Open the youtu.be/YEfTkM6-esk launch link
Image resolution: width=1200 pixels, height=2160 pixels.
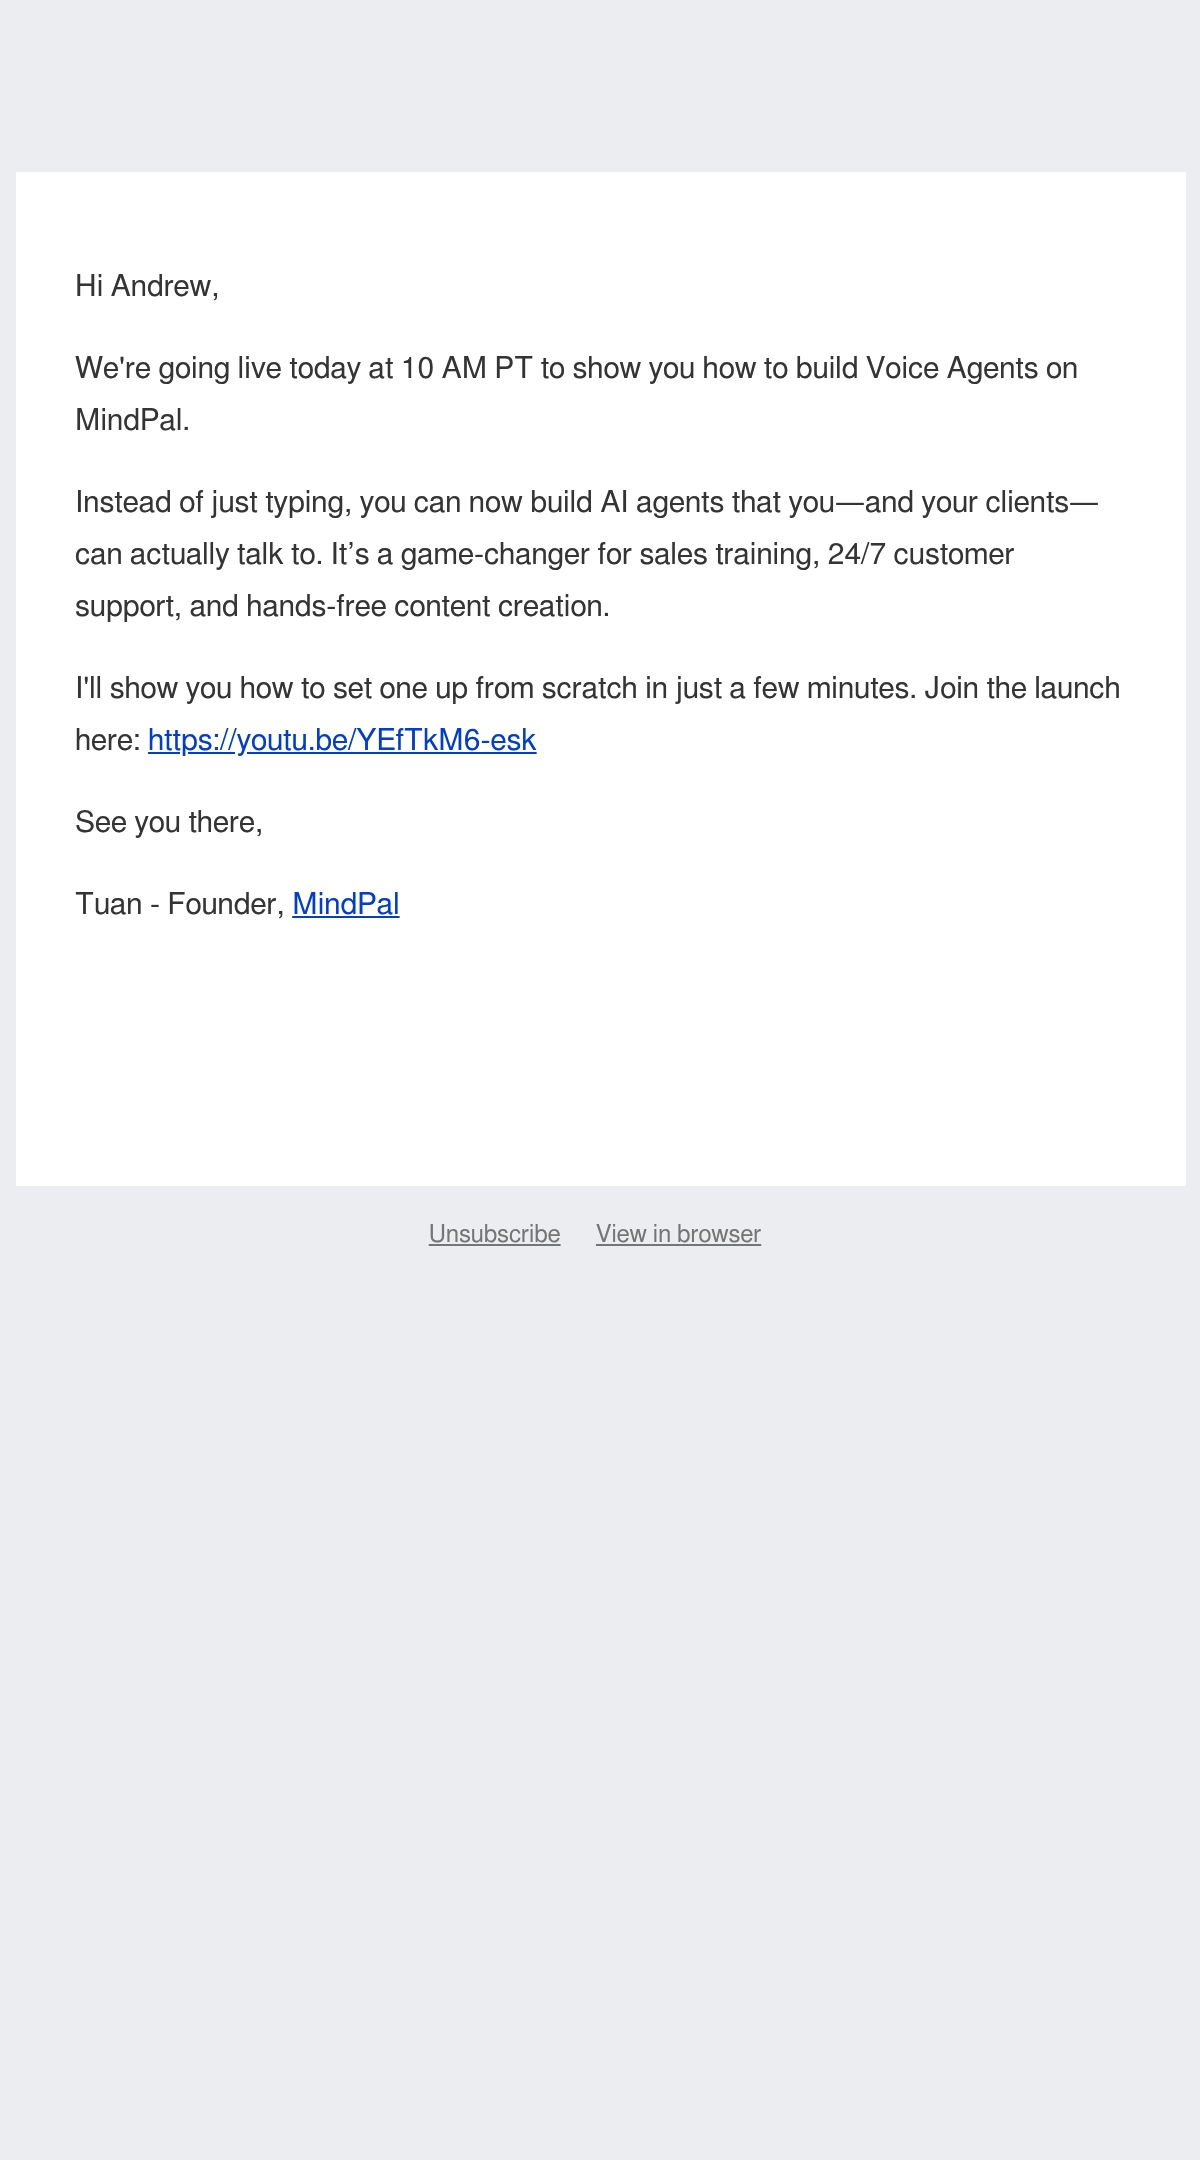click(342, 740)
